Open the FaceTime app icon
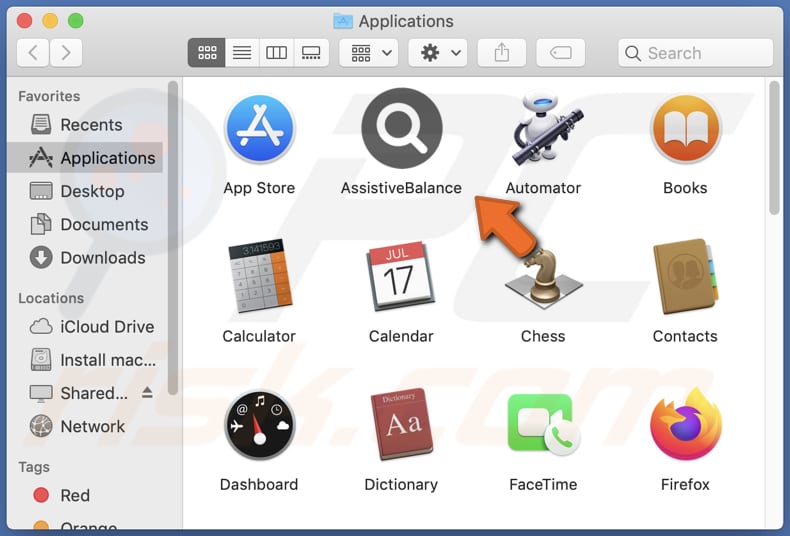 tap(544, 424)
